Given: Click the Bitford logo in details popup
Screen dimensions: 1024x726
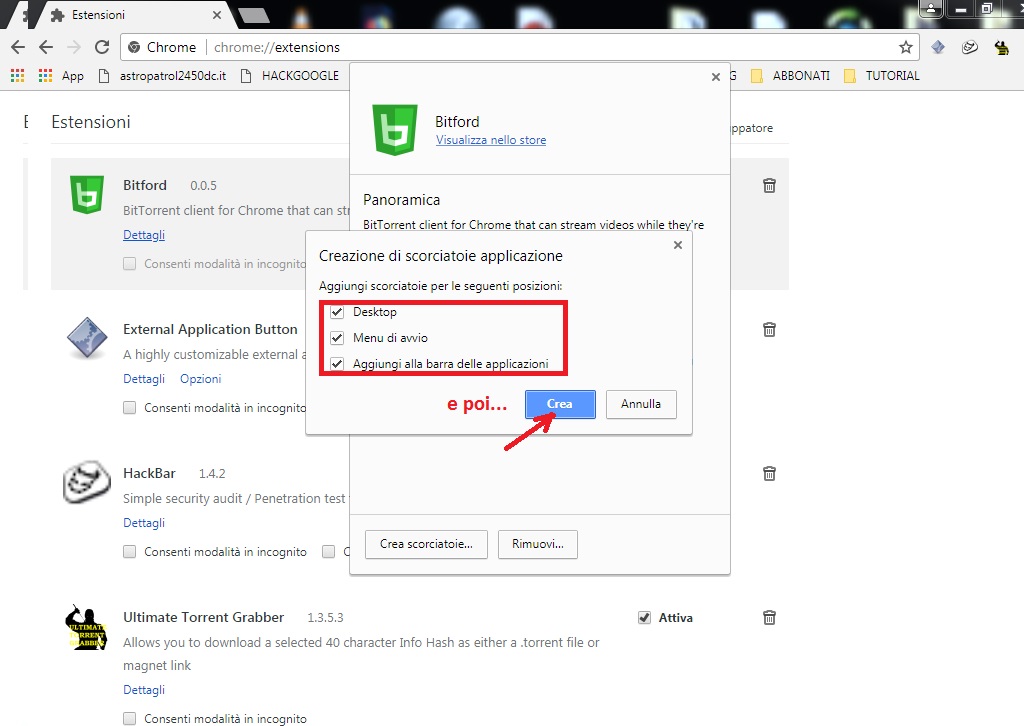Looking at the screenshot, I should point(394,129).
